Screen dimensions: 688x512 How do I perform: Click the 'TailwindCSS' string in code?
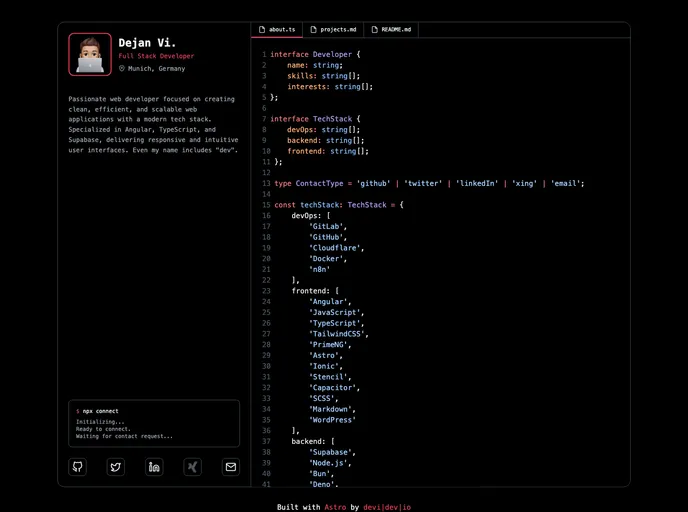[x=339, y=334]
